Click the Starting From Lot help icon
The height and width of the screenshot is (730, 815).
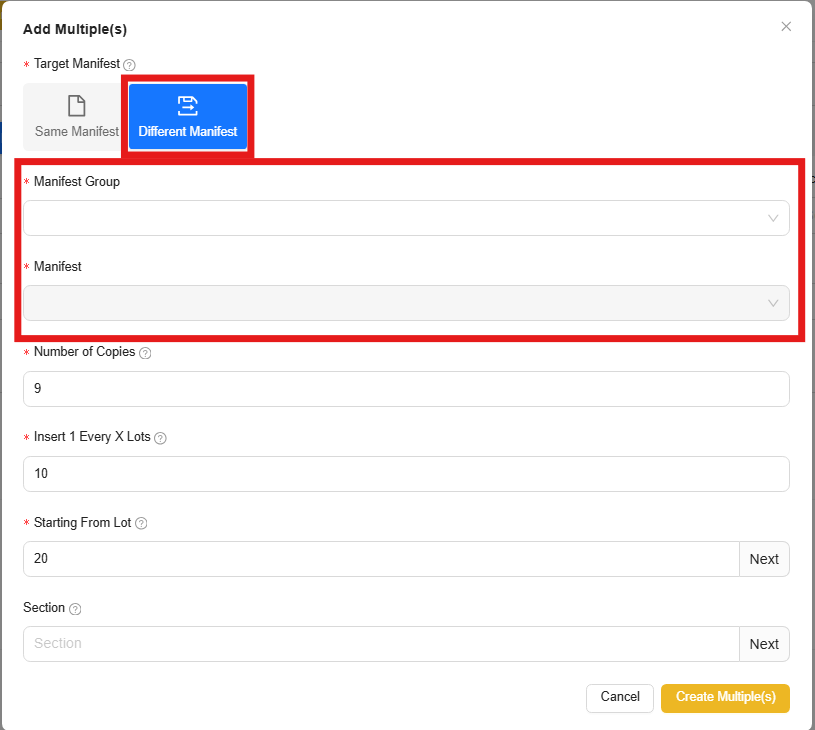pyautogui.click(x=141, y=523)
